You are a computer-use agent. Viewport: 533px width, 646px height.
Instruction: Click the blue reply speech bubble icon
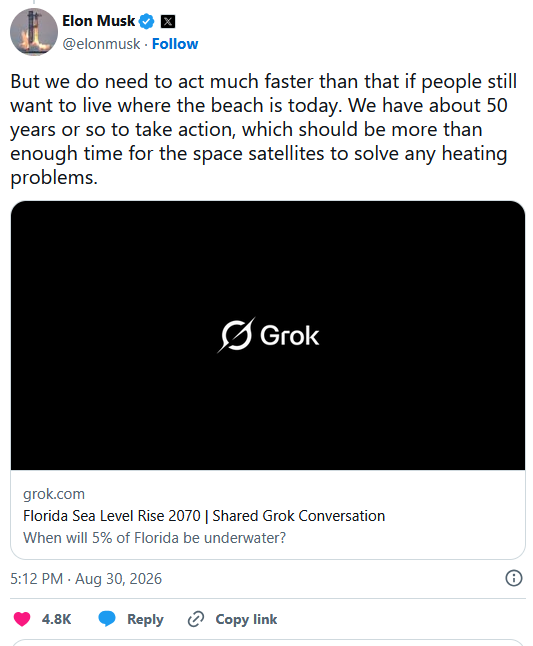[107, 619]
